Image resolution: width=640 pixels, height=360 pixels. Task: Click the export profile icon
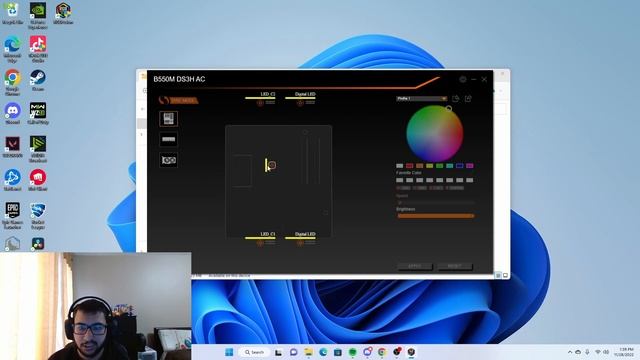click(x=468, y=99)
